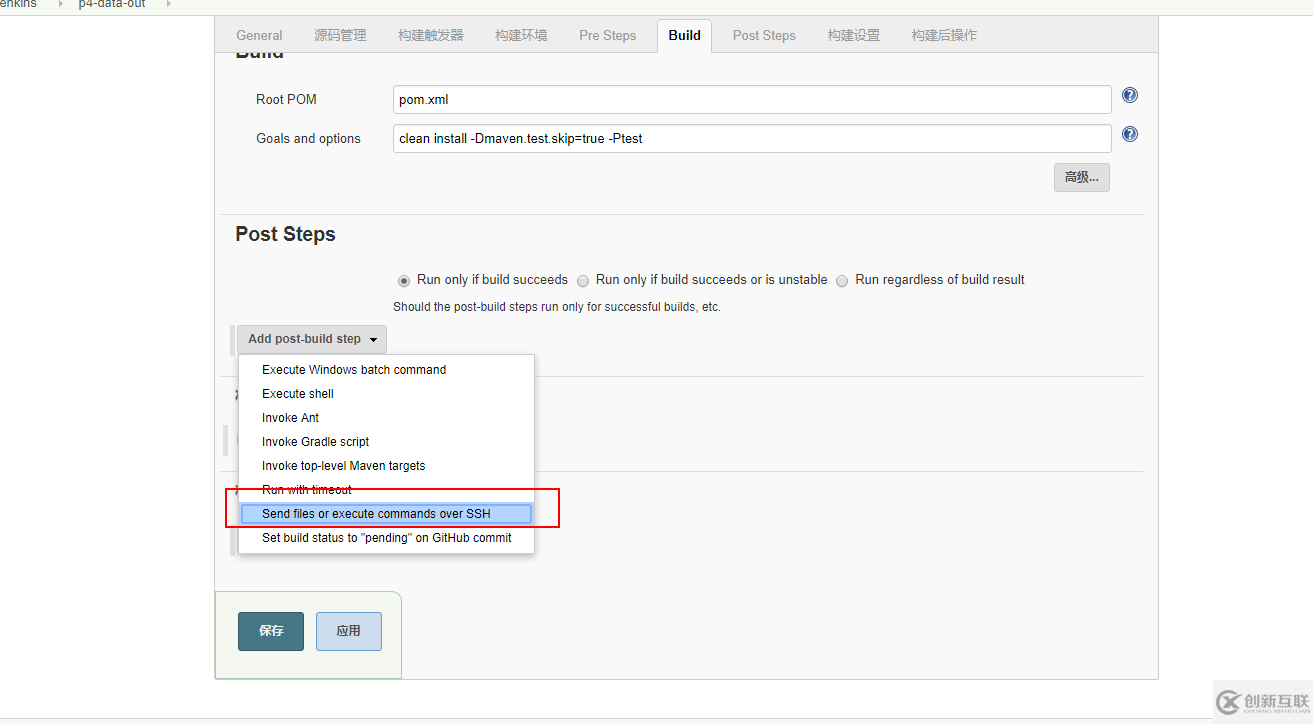The width and height of the screenshot is (1313, 724).
Task: Click into the Goals and options field
Action: [752, 139]
